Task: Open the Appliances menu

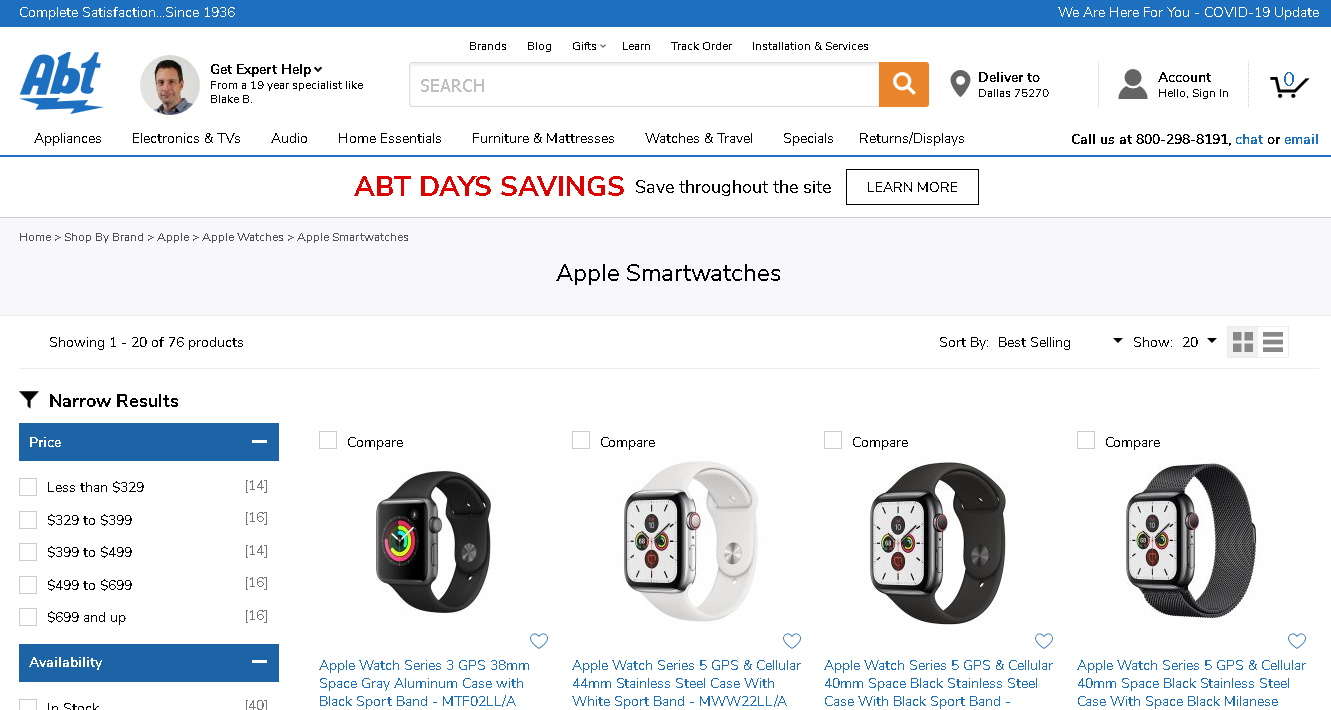Action: tap(68, 139)
